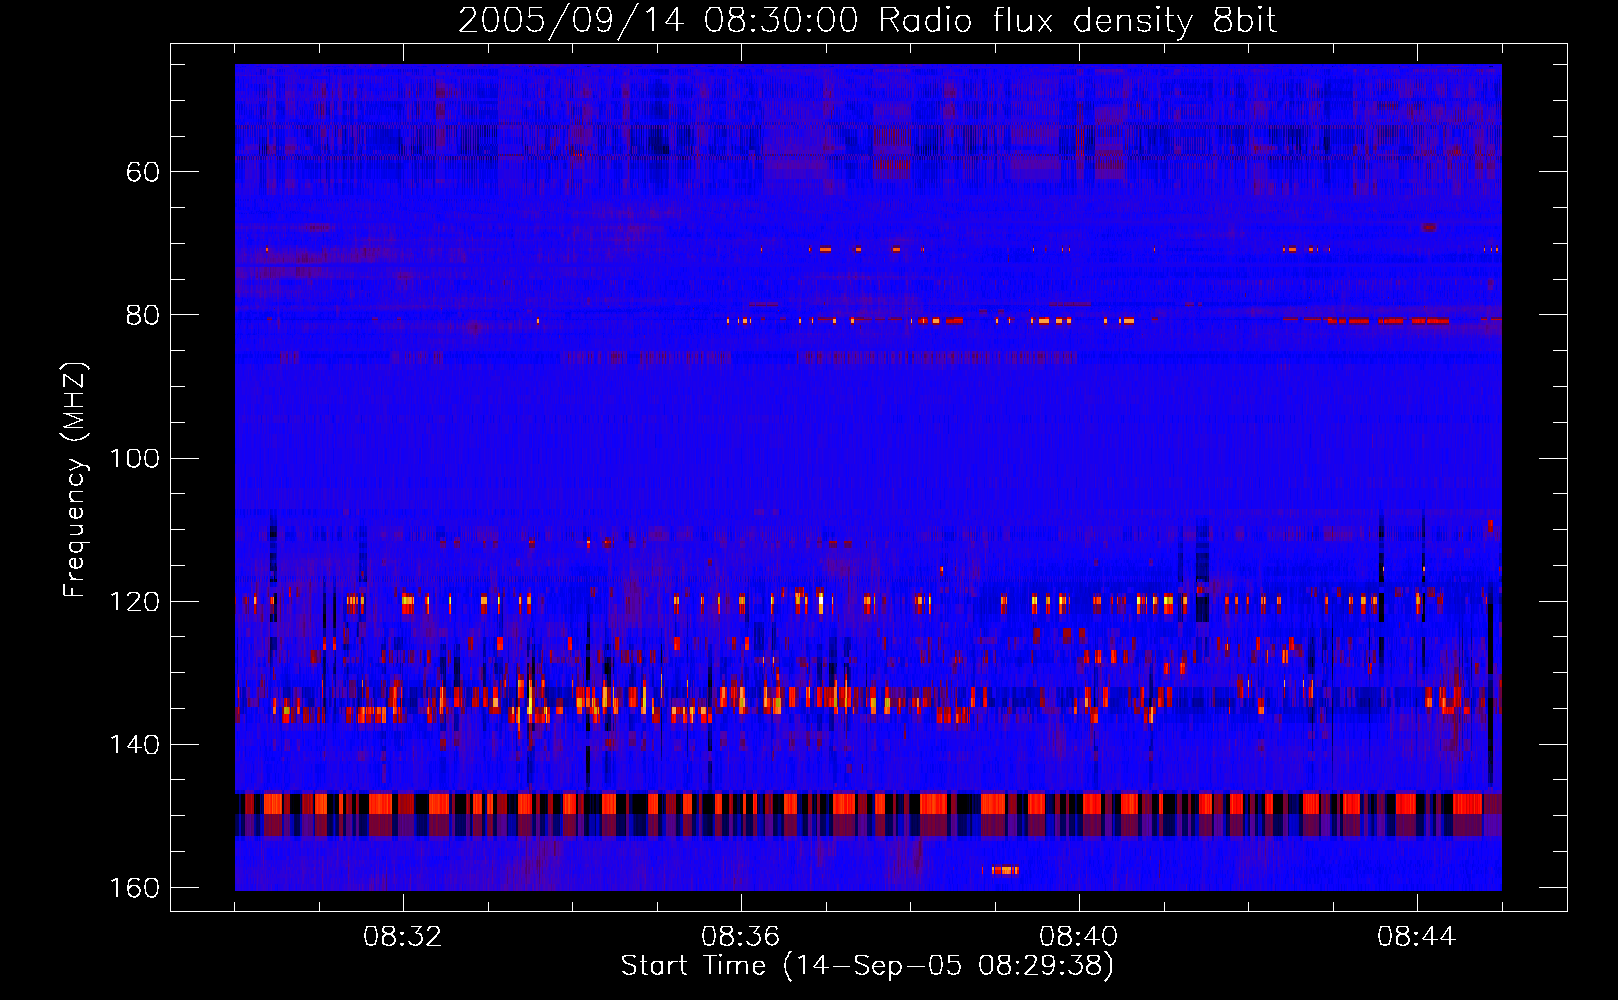
Task: Click the 08:32 time tick label
Action: [403, 937]
